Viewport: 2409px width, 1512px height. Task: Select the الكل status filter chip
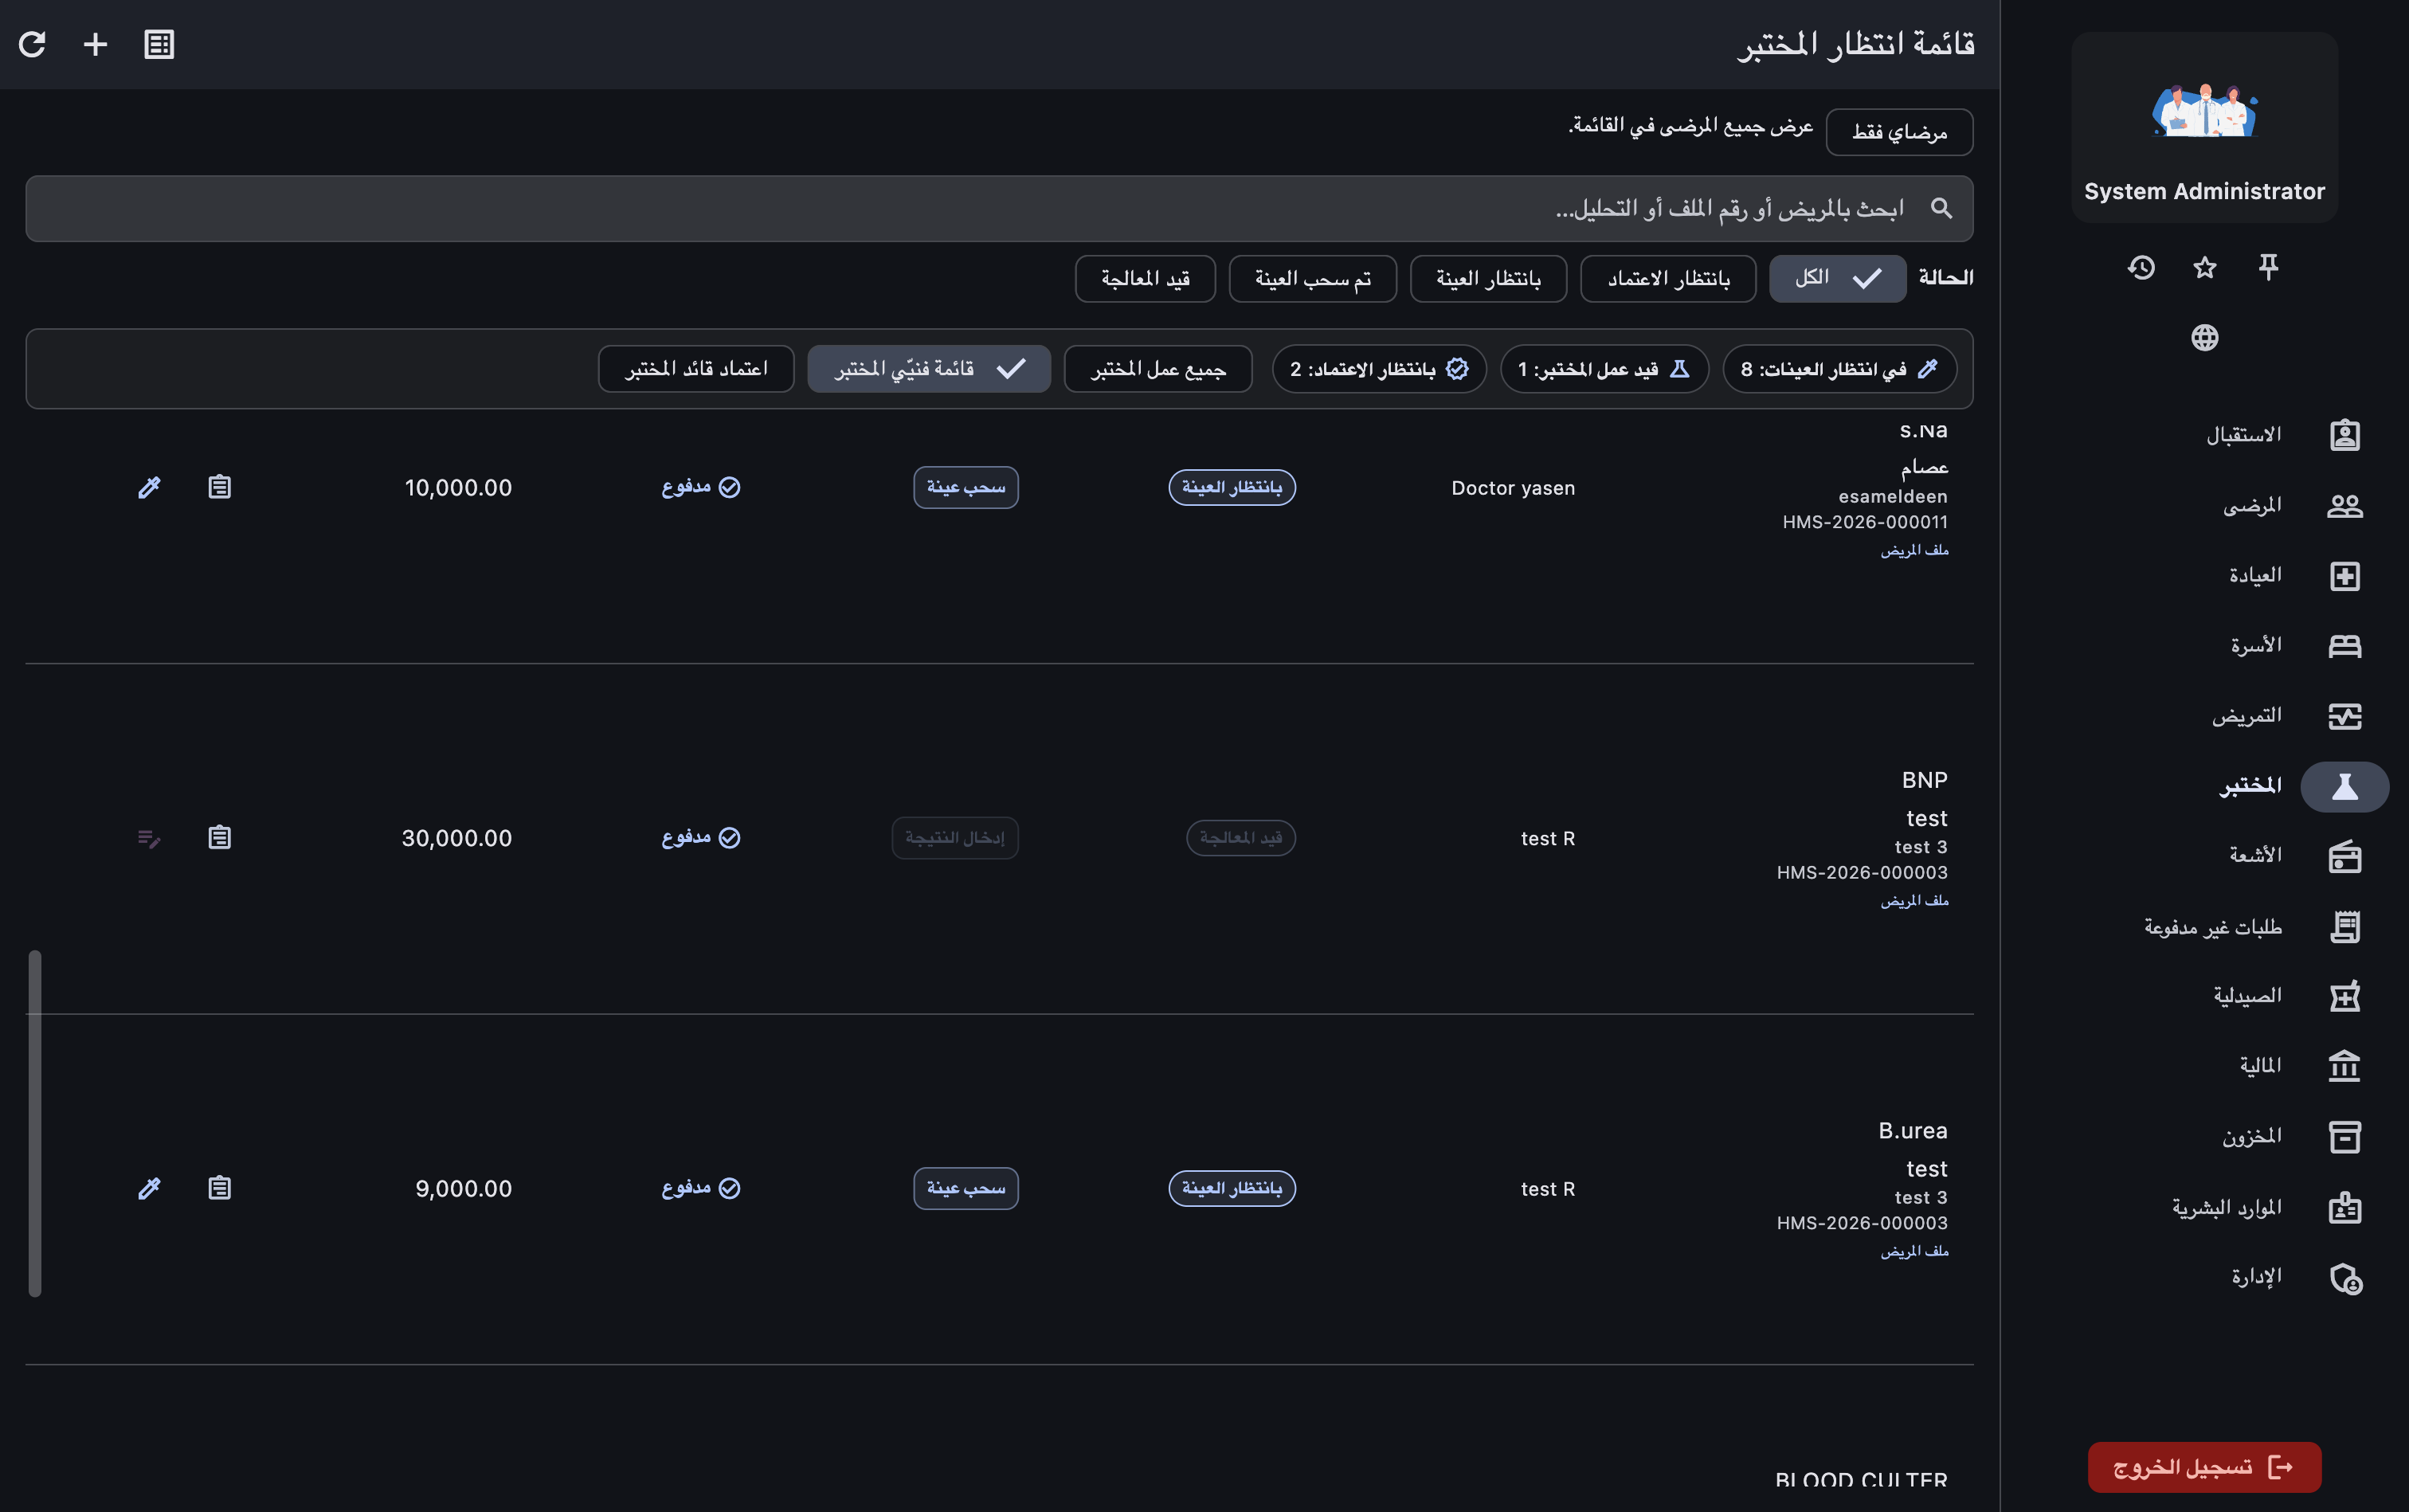pyautogui.click(x=1837, y=278)
